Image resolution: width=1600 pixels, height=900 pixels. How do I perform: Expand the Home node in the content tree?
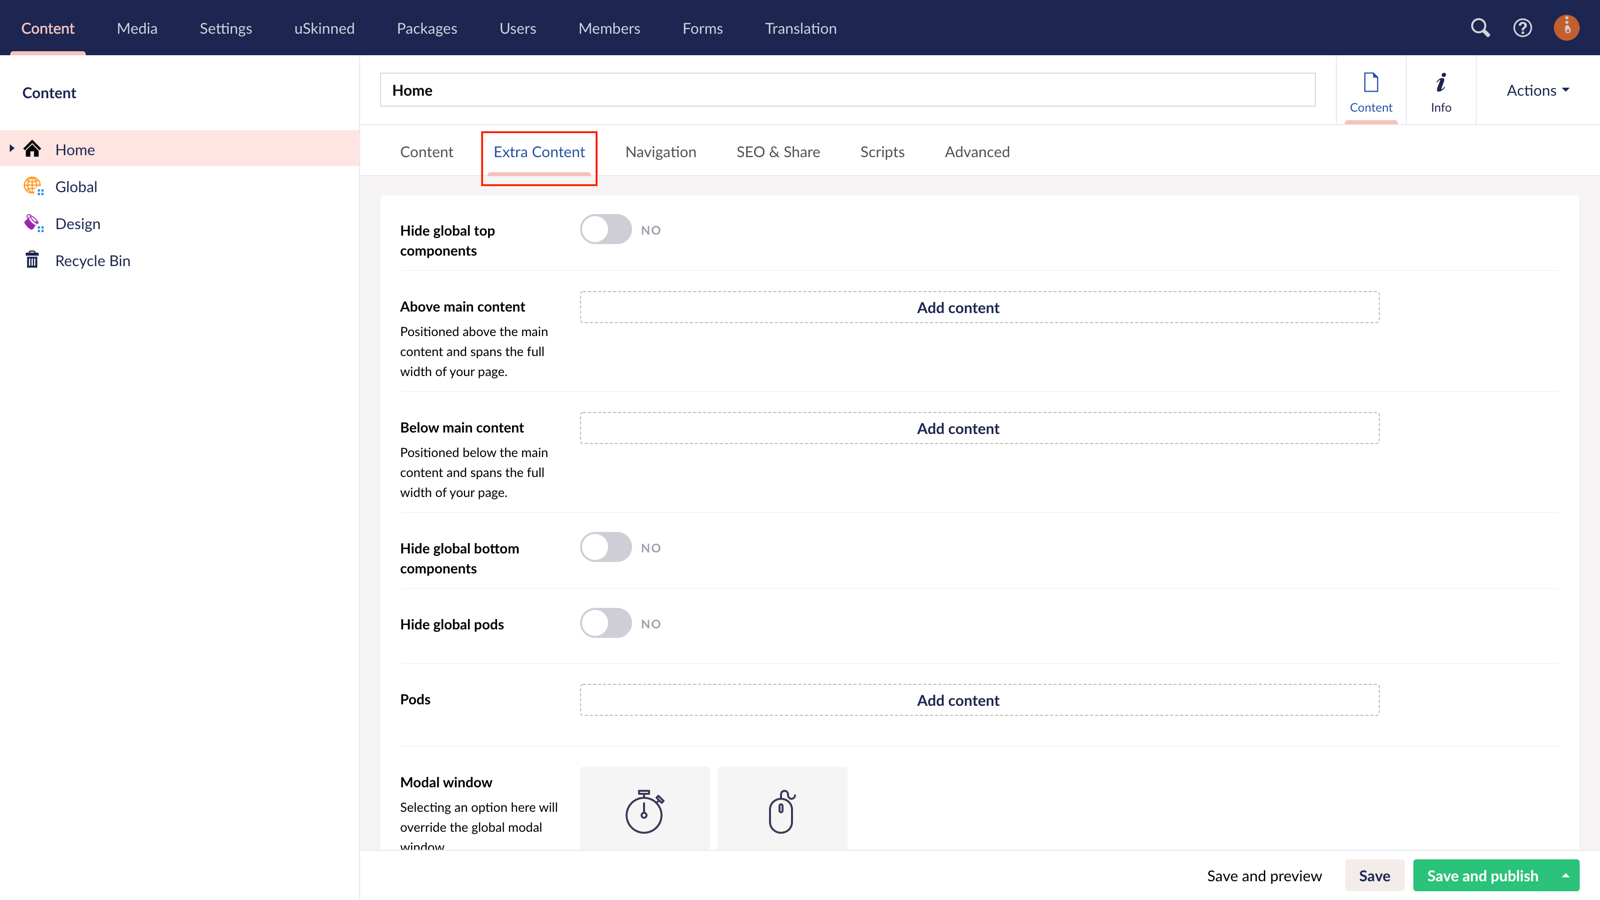click(x=11, y=149)
